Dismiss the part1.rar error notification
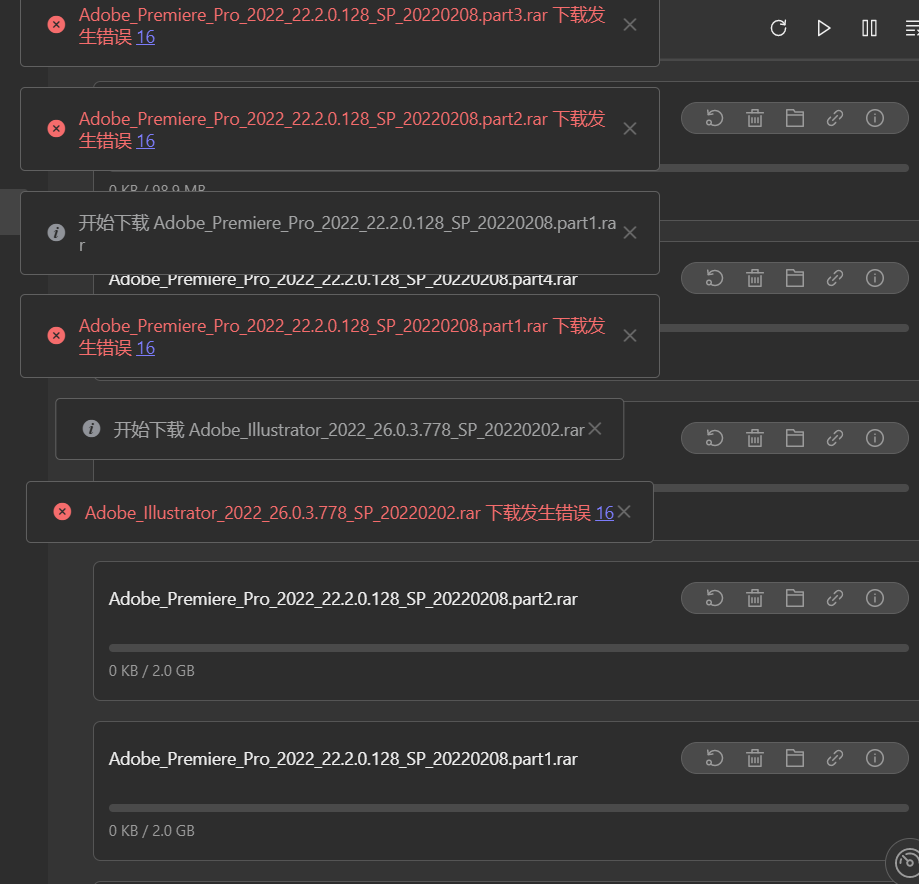The image size is (919, 884). coord(629,335)
